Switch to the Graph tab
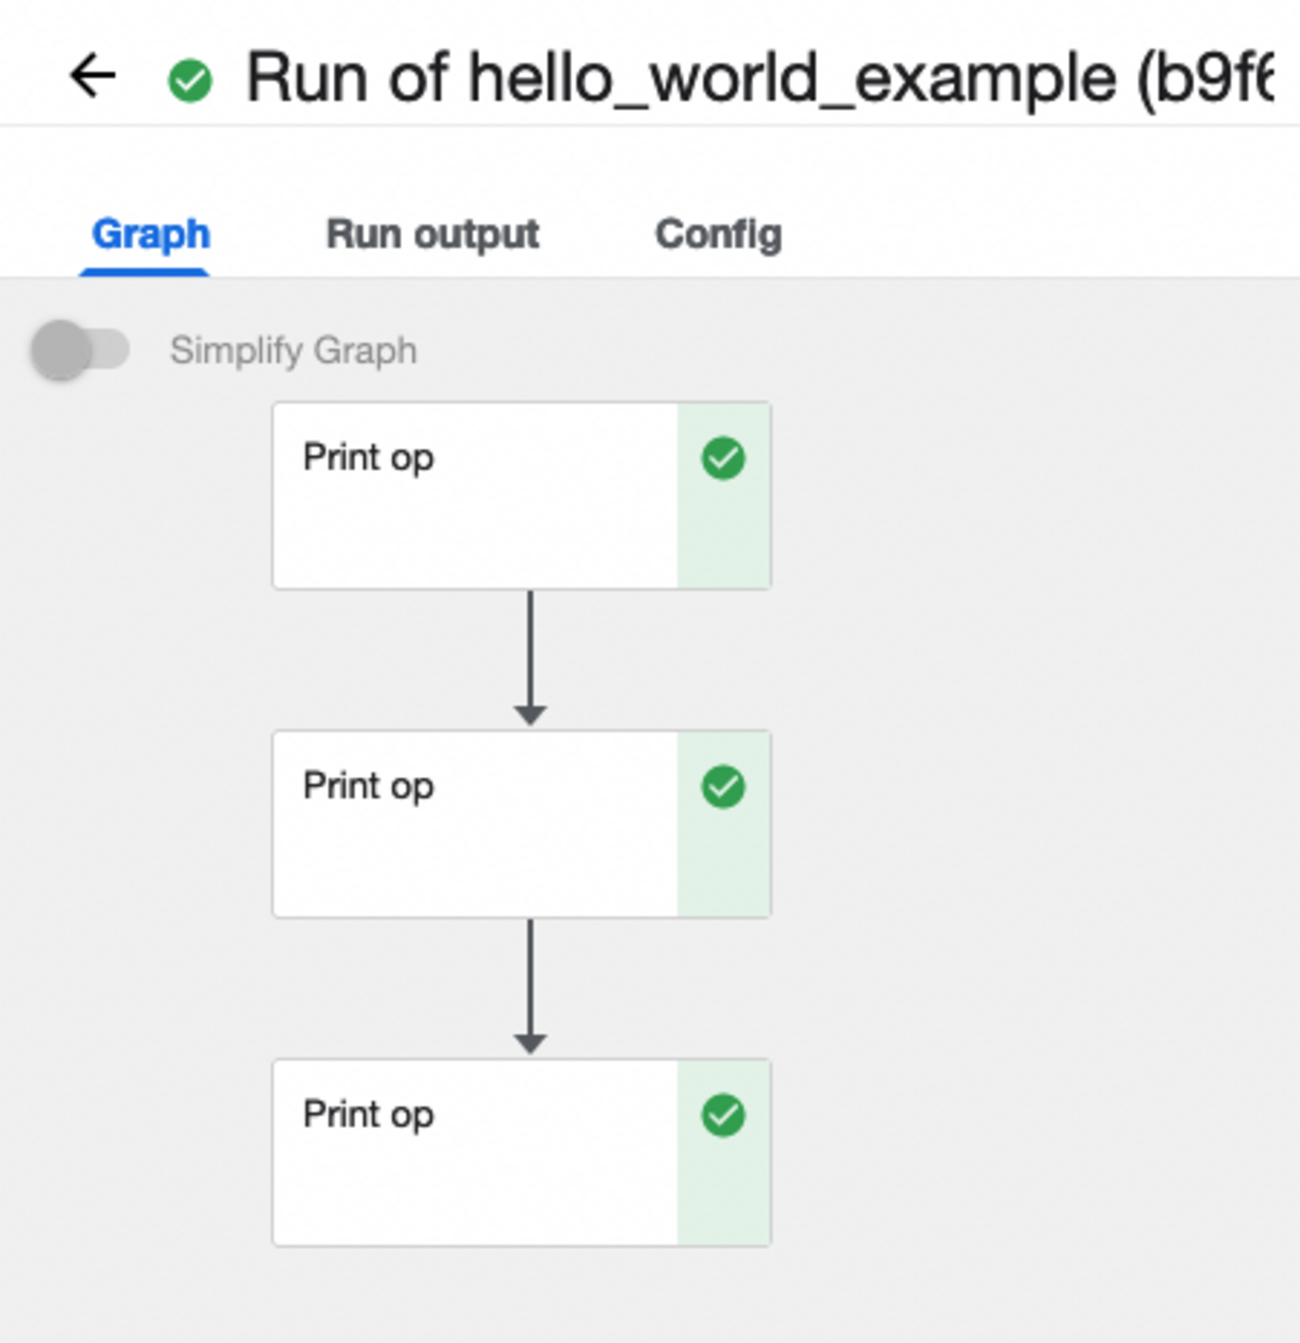 pos(151,235)
